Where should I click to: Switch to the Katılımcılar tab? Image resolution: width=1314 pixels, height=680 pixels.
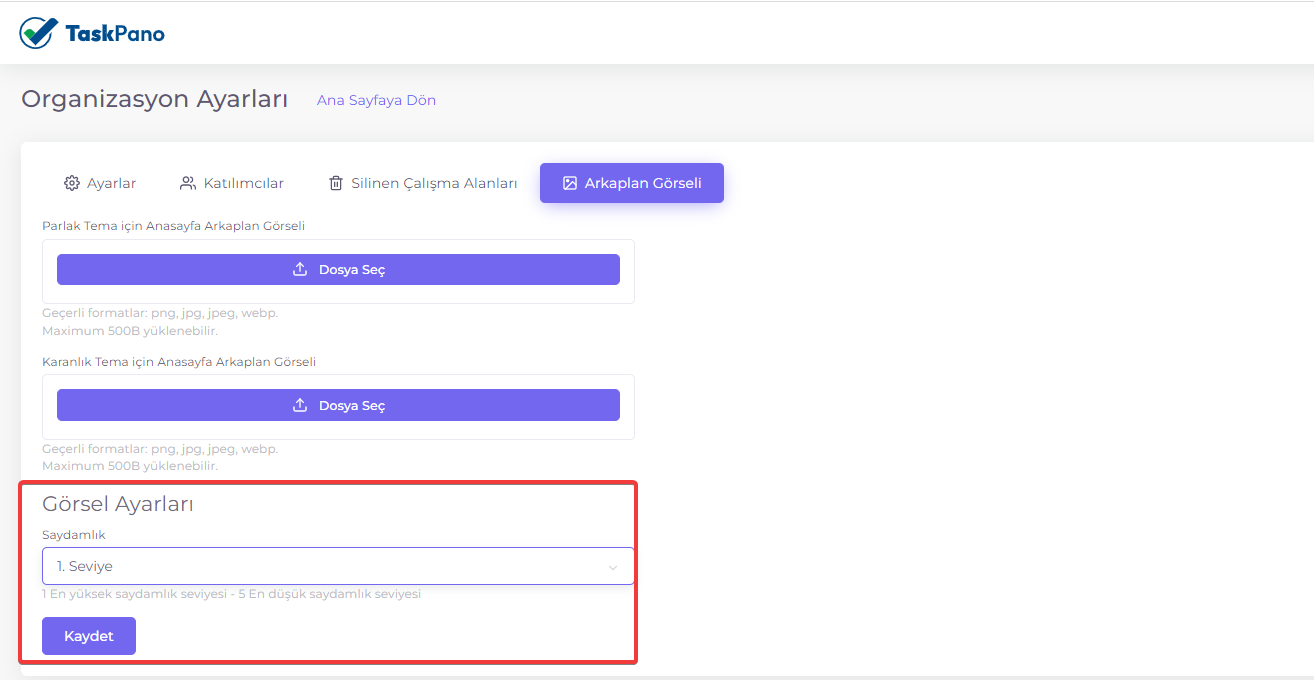232,183
